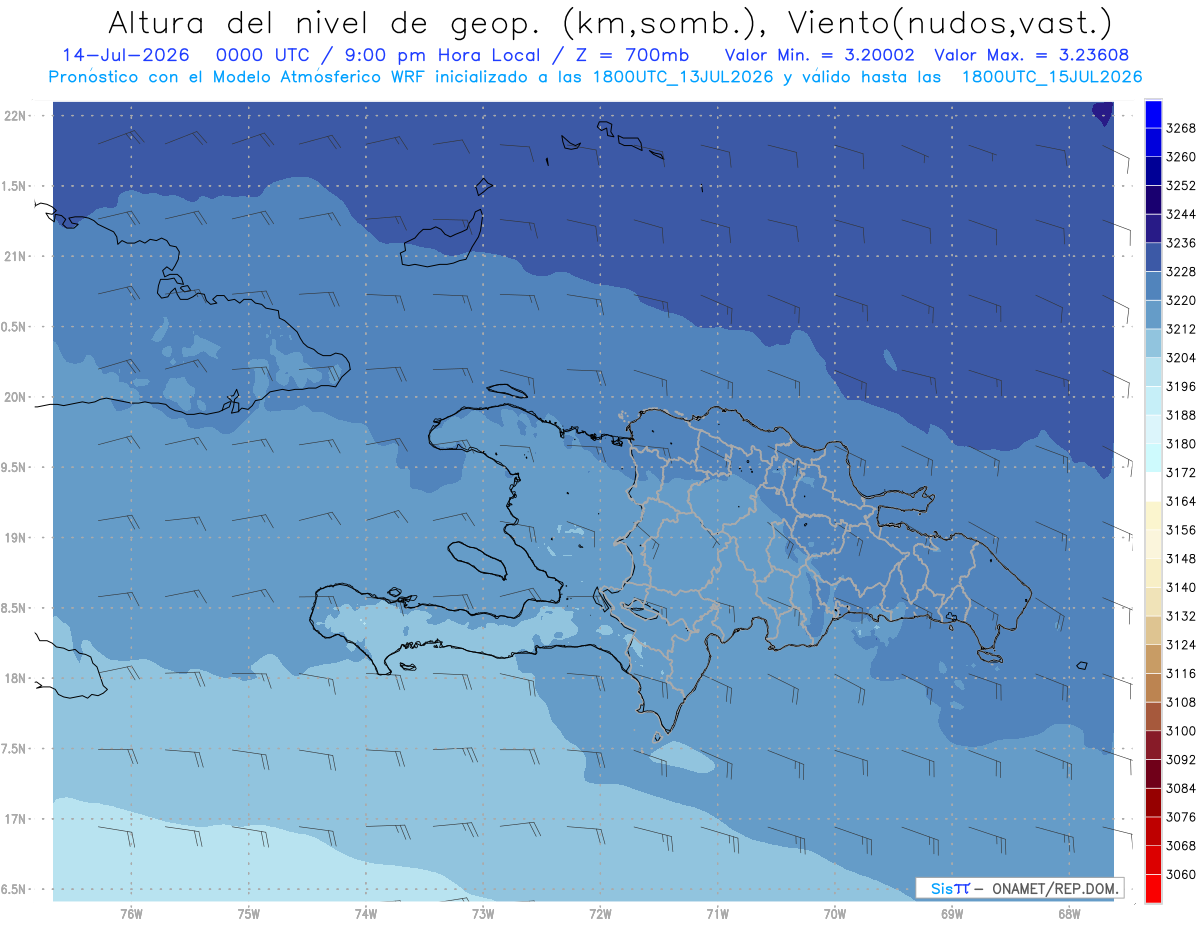1200x927 pixels.
Task: Click the legend value "3084"
Action: tap(1180, 788)
